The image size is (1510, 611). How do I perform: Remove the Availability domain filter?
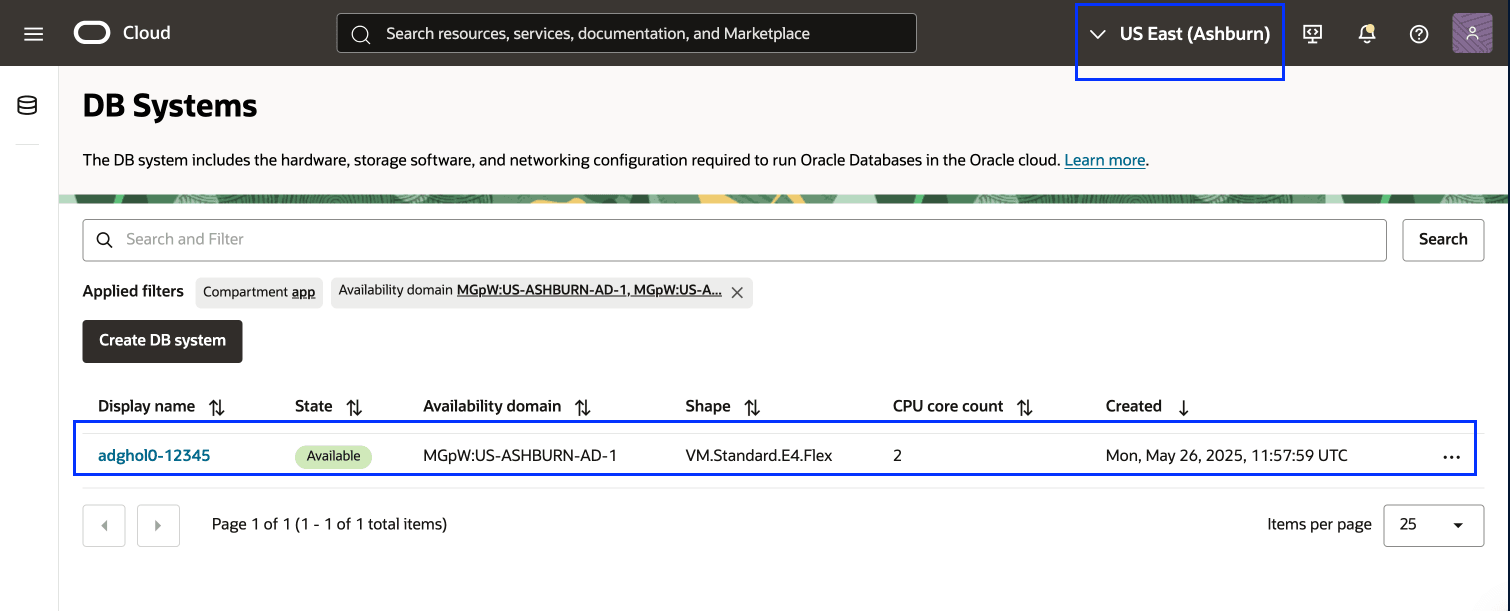pos(737,292)
